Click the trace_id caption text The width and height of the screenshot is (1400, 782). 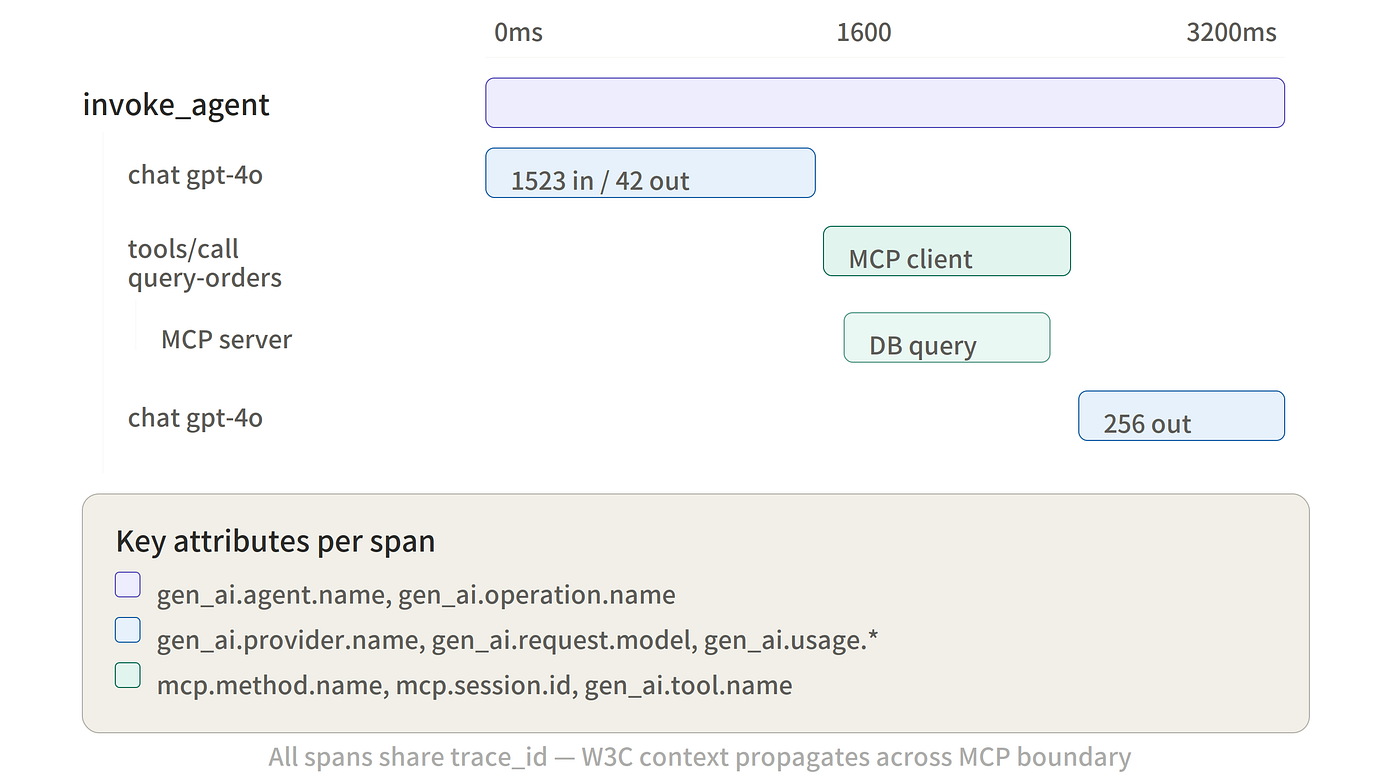coord(699,757)
